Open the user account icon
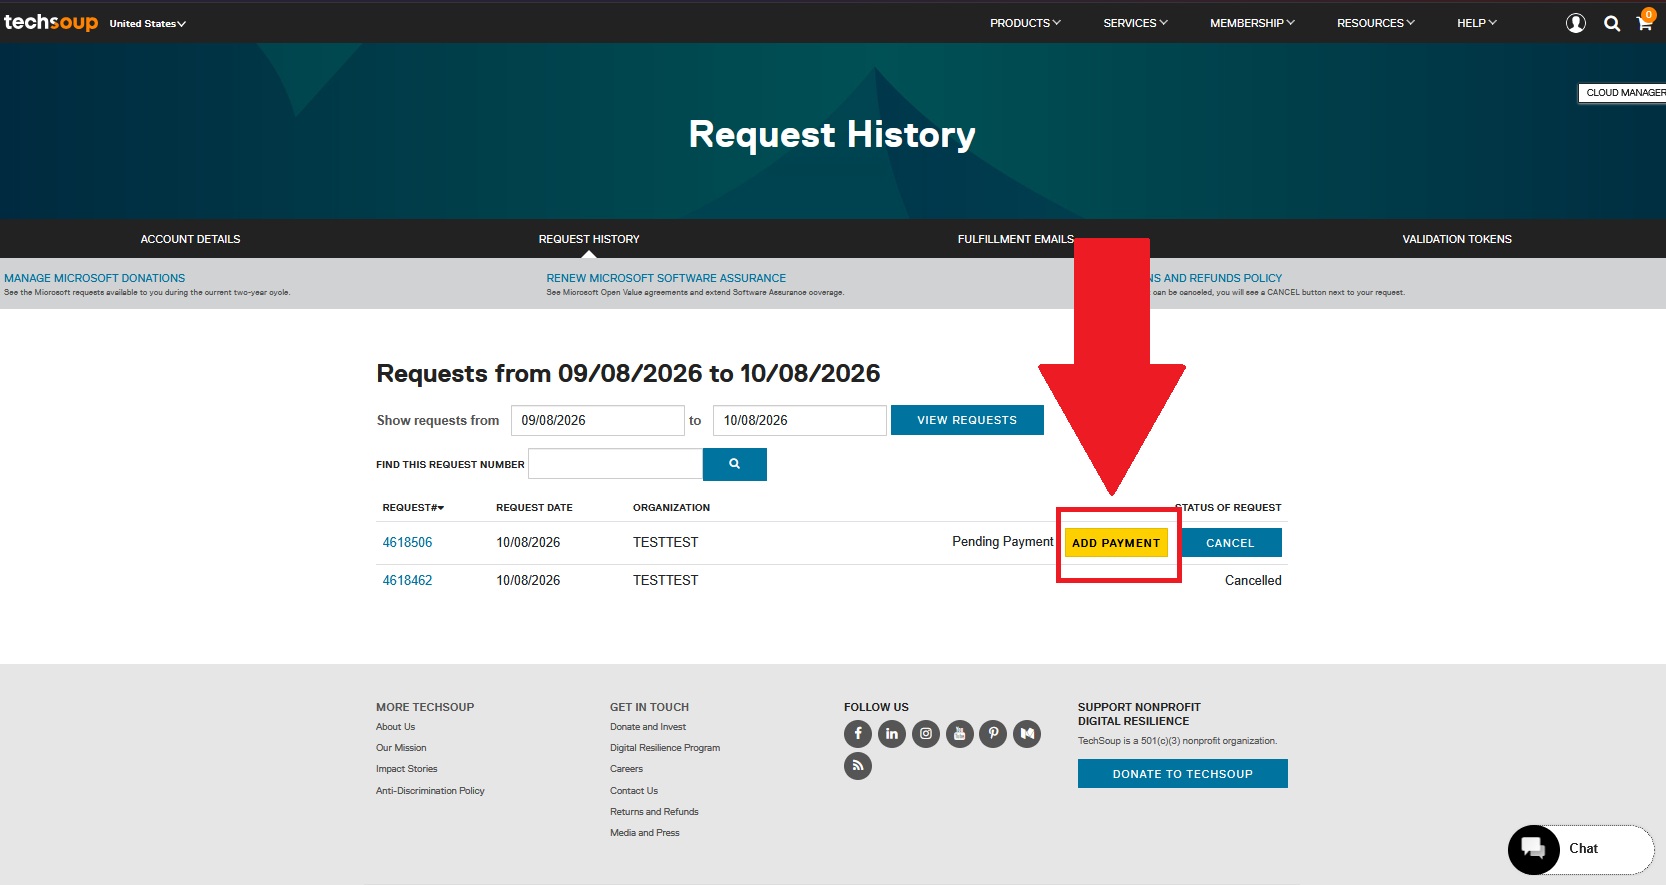 click(1576, 23)
